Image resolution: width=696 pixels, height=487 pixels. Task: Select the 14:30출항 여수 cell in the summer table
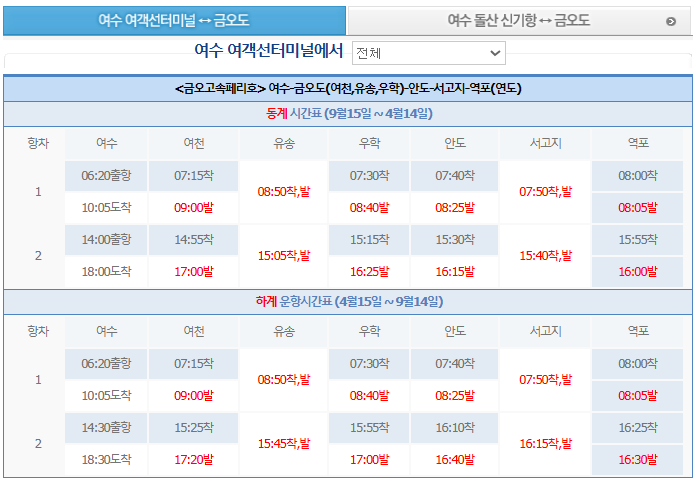[106, 427]
